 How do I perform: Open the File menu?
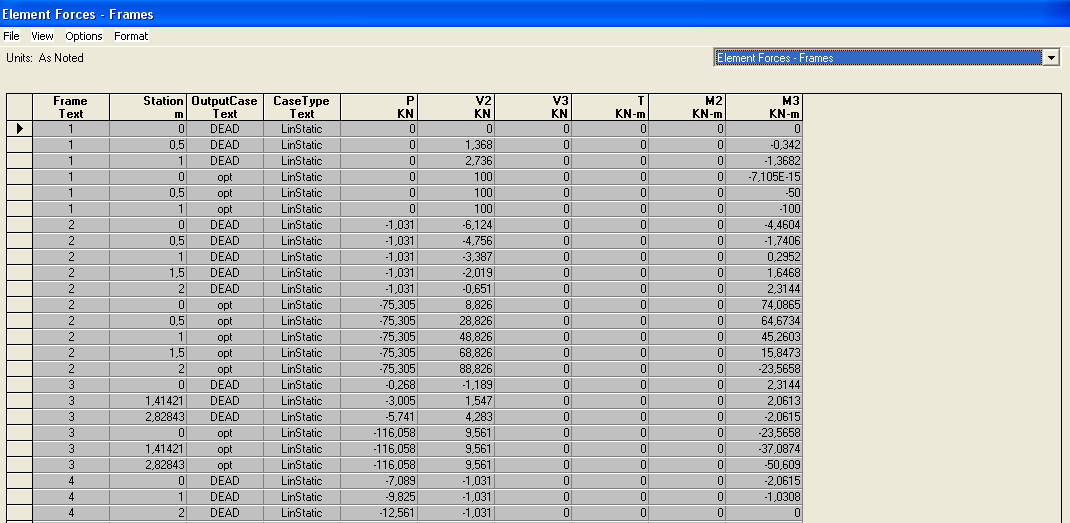(12, 36)
